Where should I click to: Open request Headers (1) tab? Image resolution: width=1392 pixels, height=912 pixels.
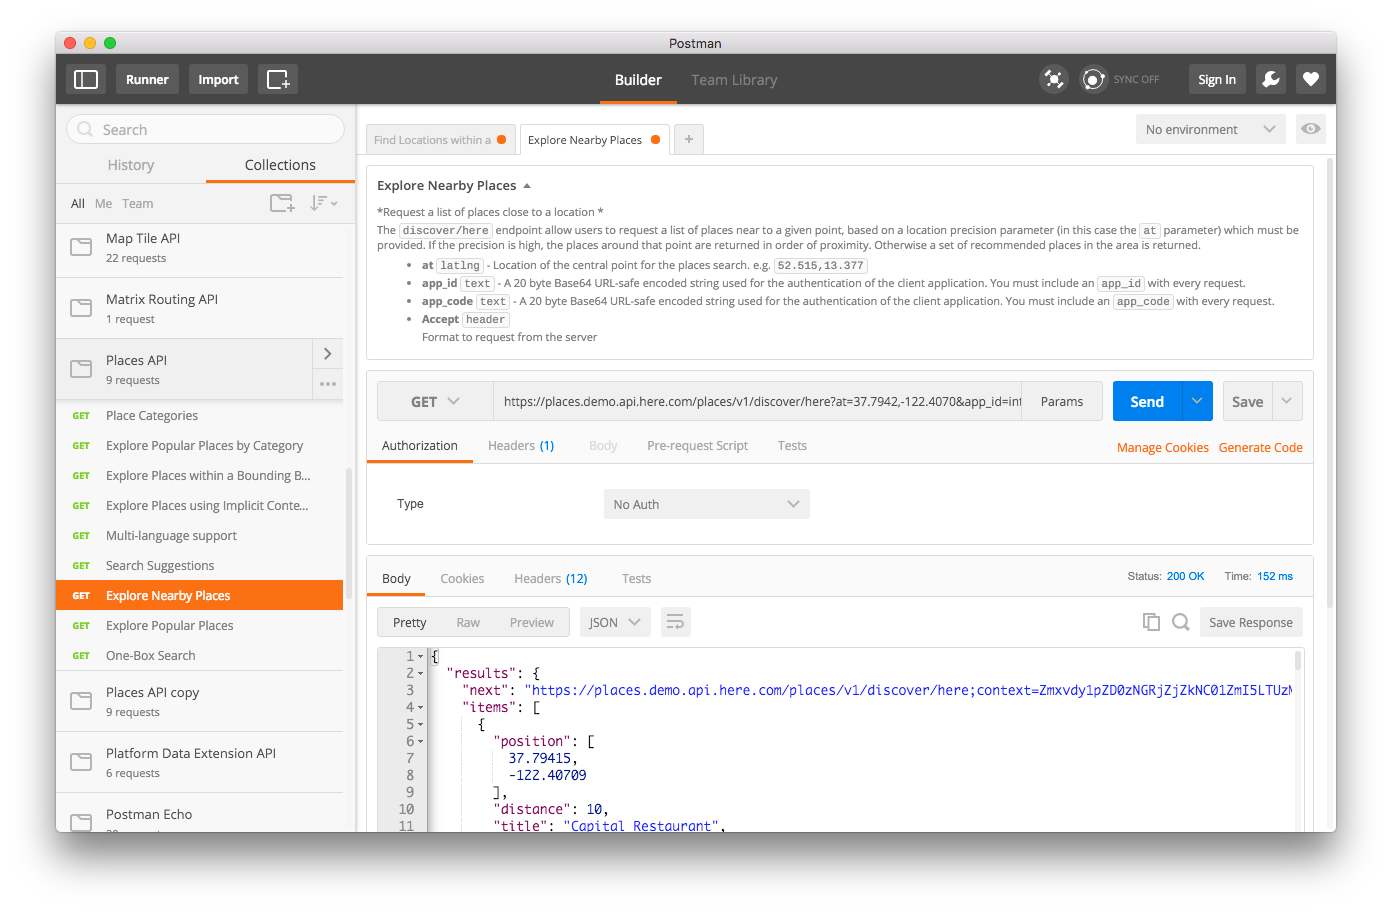coord(521,446)
